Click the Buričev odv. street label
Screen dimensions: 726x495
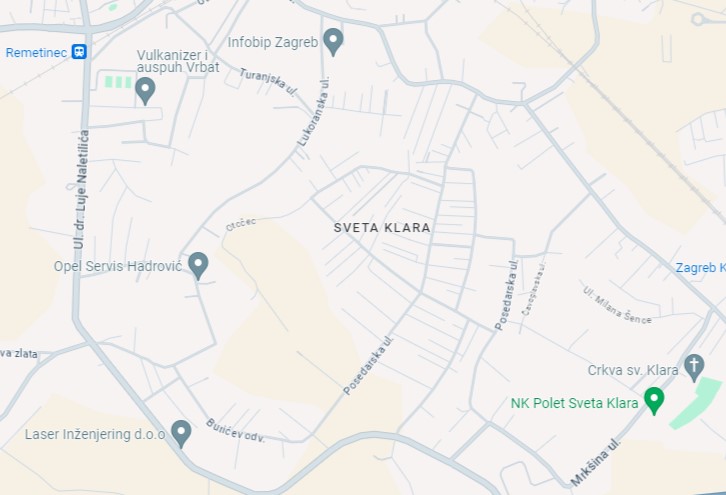pyautogui.click(x=235, y=431)
